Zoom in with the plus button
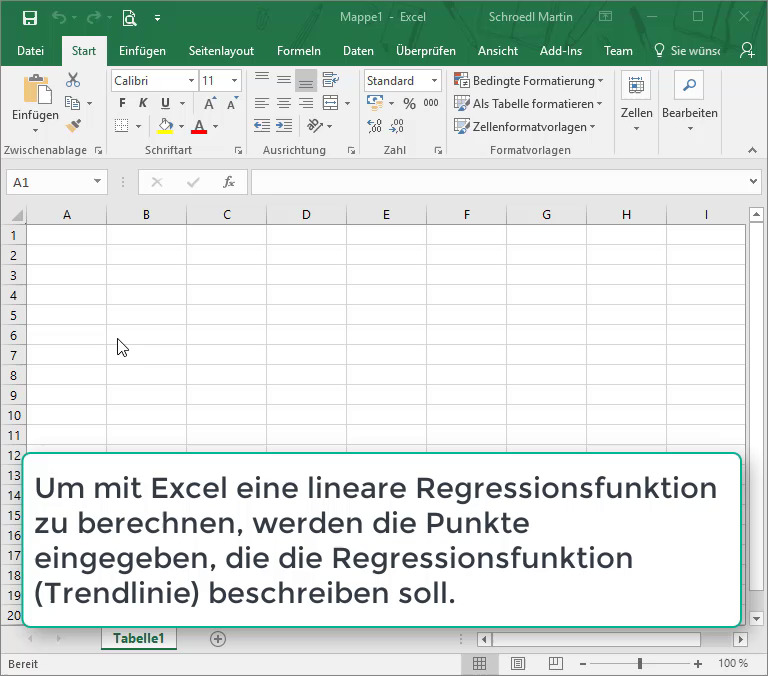The image size is (768, 676). pyautogui.click(x=698, y=664)
